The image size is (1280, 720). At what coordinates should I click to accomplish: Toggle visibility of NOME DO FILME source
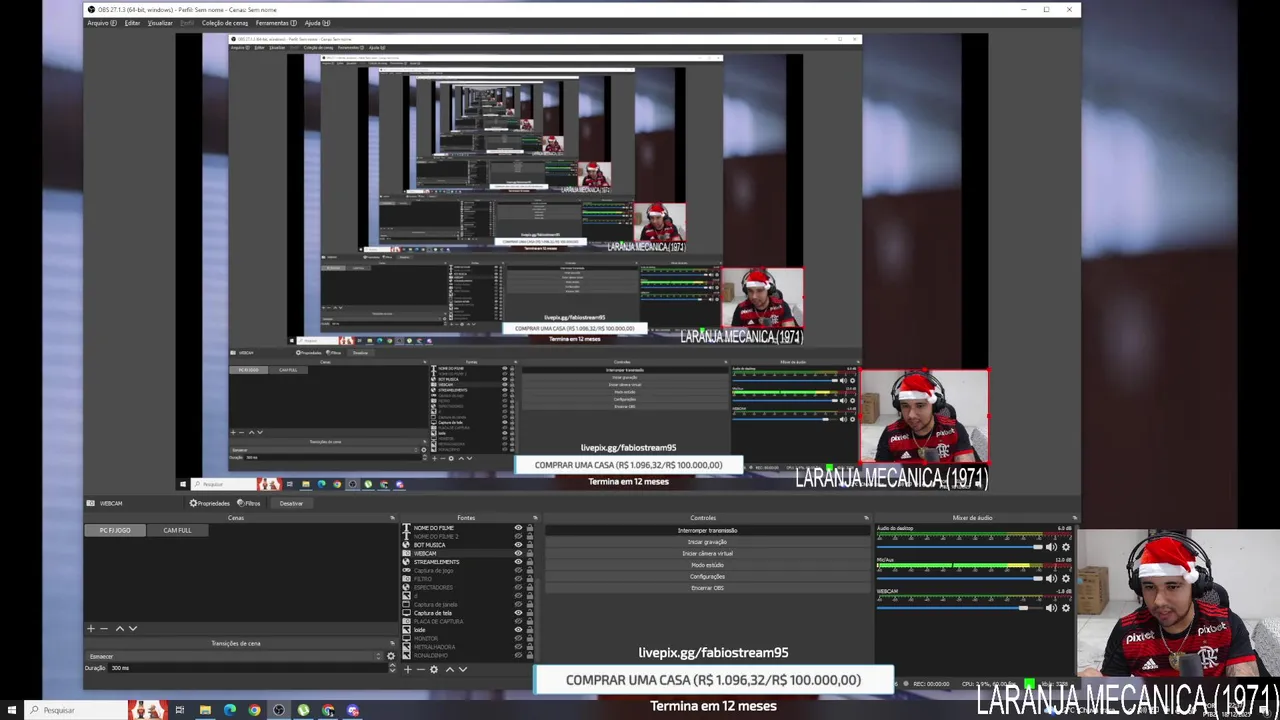[x=518, y=527]
